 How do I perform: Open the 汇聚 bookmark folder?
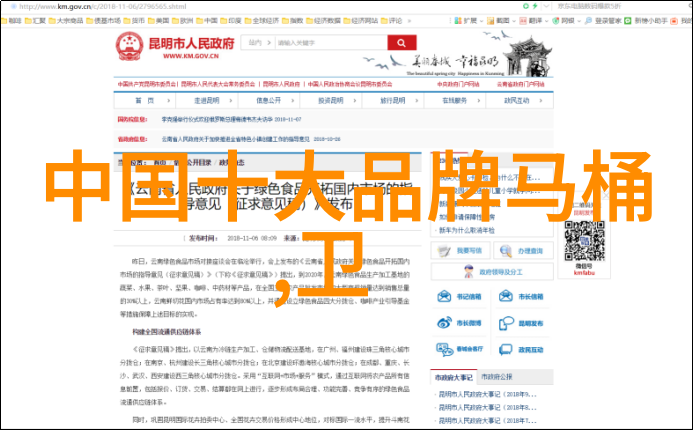point(35,21)
